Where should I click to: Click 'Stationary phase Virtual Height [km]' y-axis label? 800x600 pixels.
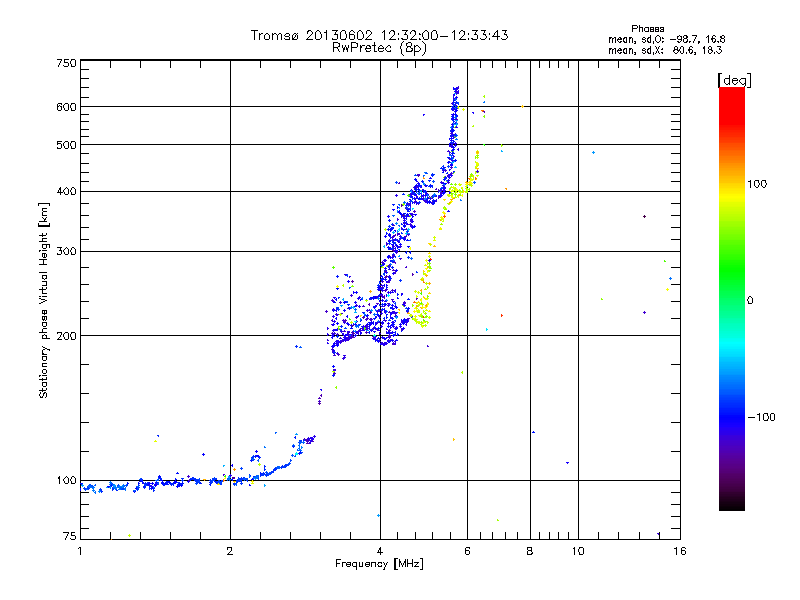tap(43, 301)
